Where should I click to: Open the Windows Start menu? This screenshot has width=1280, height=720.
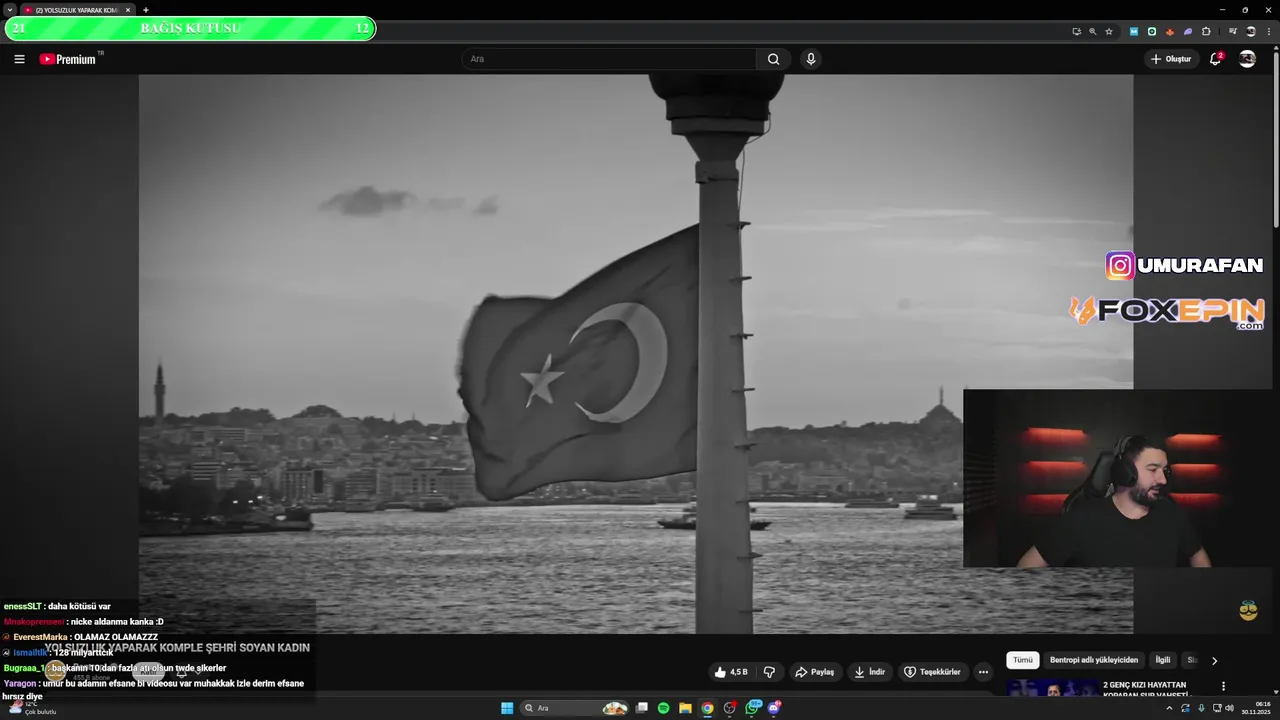pos(507,708)
